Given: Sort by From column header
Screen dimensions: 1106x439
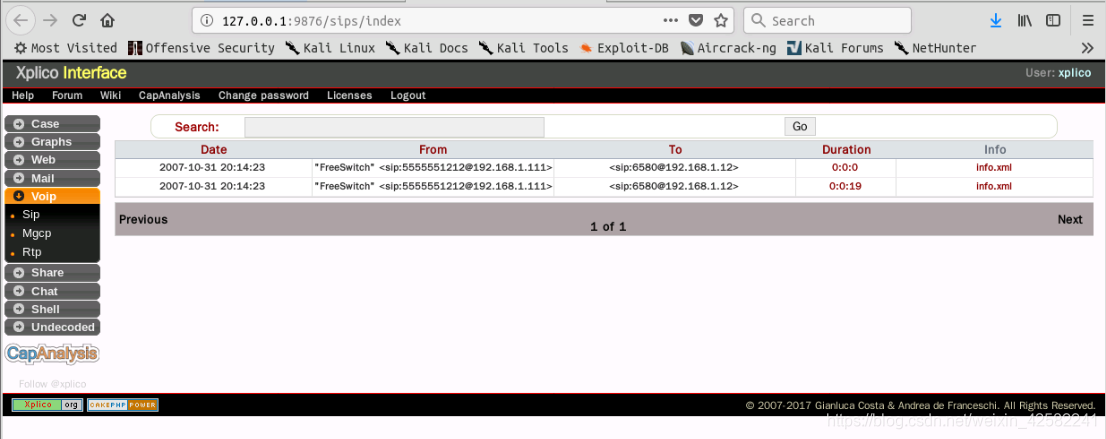Looking at the screenshot, I should 433,150.
